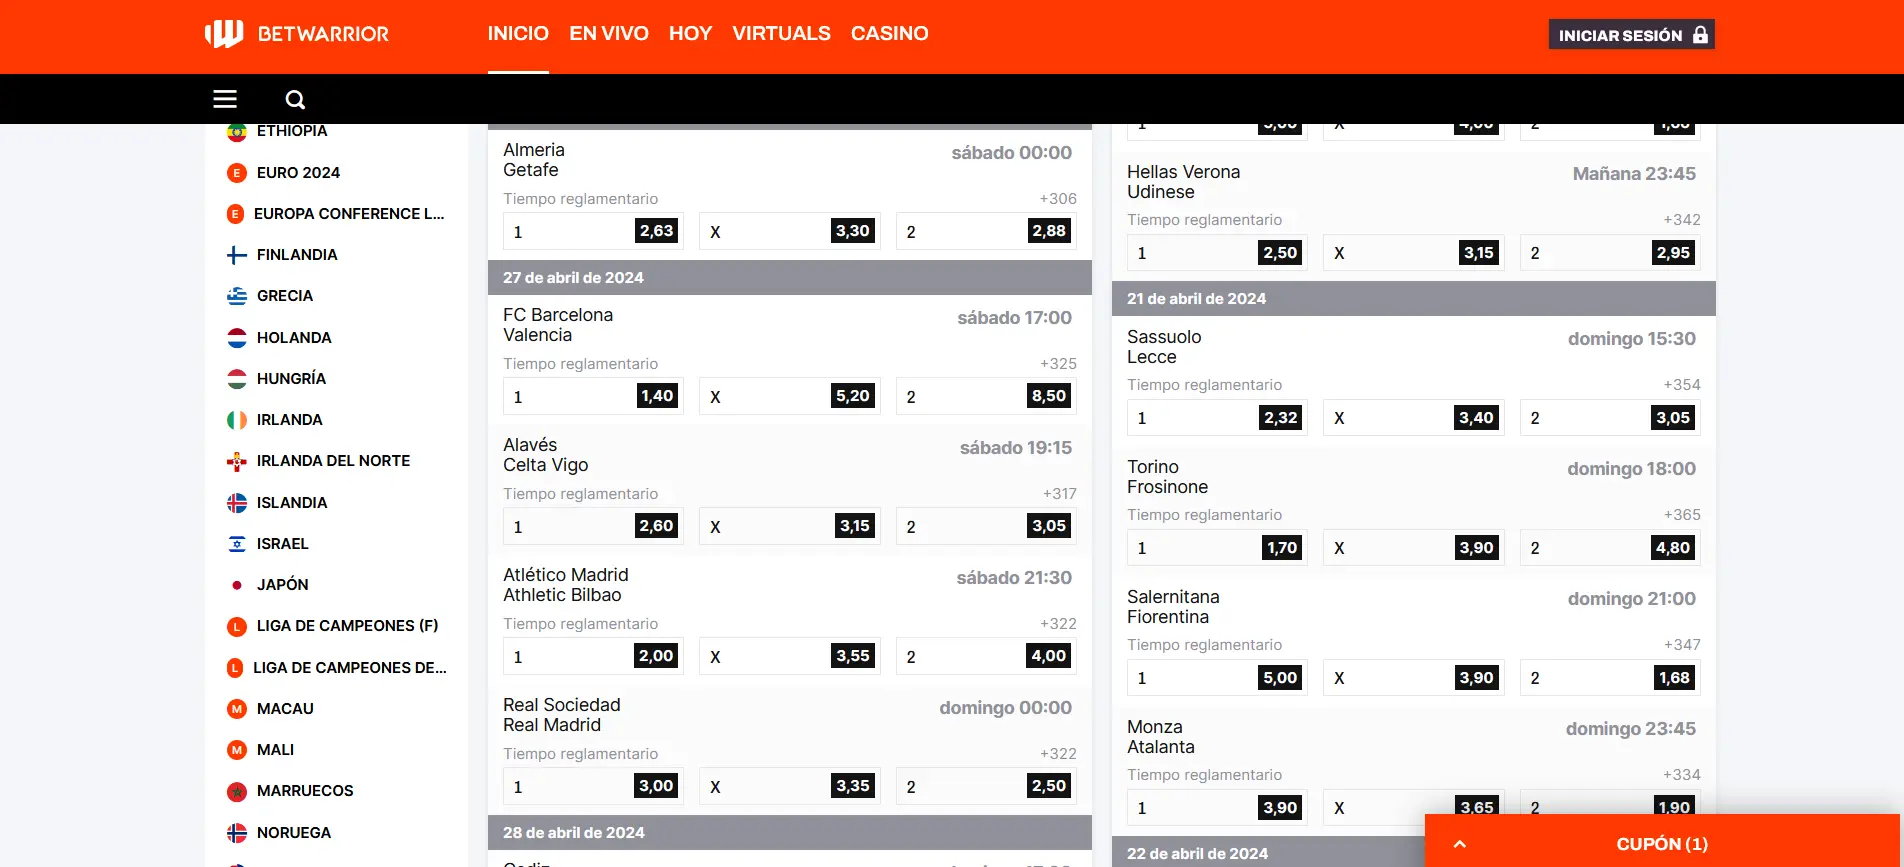
Task: Open the INICIO tab
Action: 518,34
